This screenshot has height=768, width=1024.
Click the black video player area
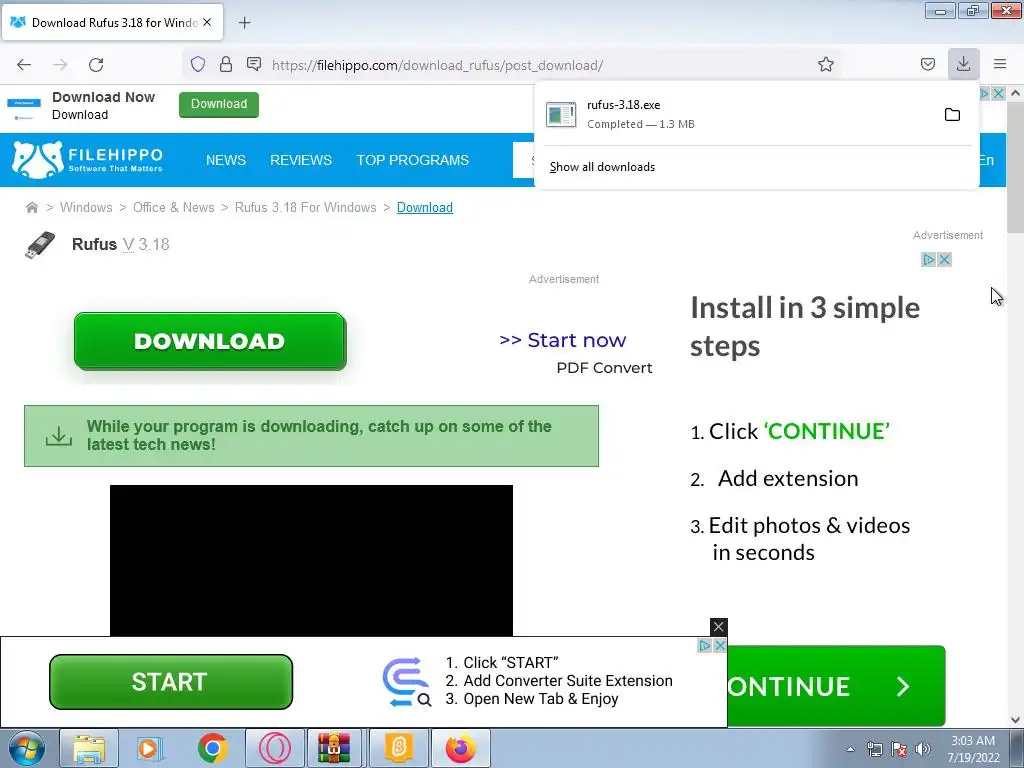(x=312, y=560)
